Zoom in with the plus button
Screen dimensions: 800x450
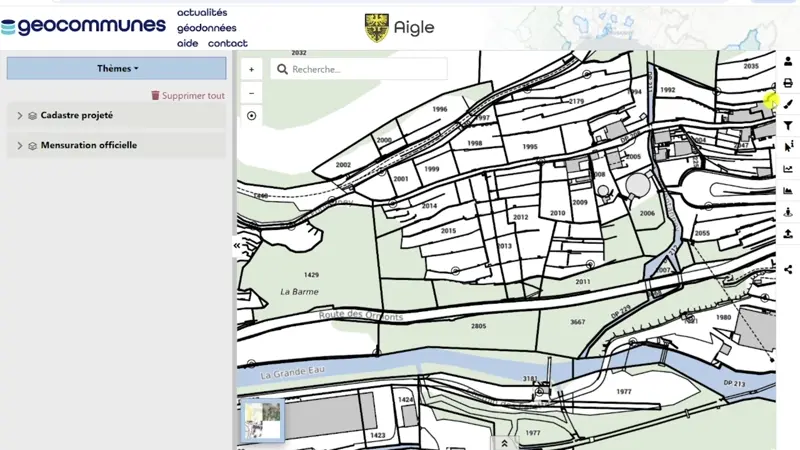pyautogui.click(x=251, y=70)
